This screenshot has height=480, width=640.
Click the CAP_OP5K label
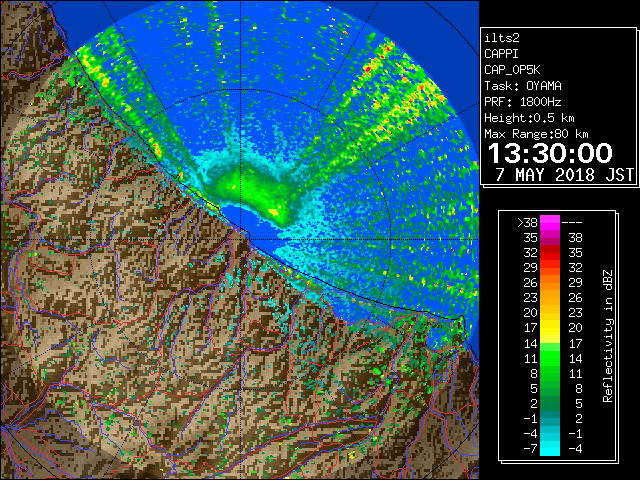tap(512, 70)
